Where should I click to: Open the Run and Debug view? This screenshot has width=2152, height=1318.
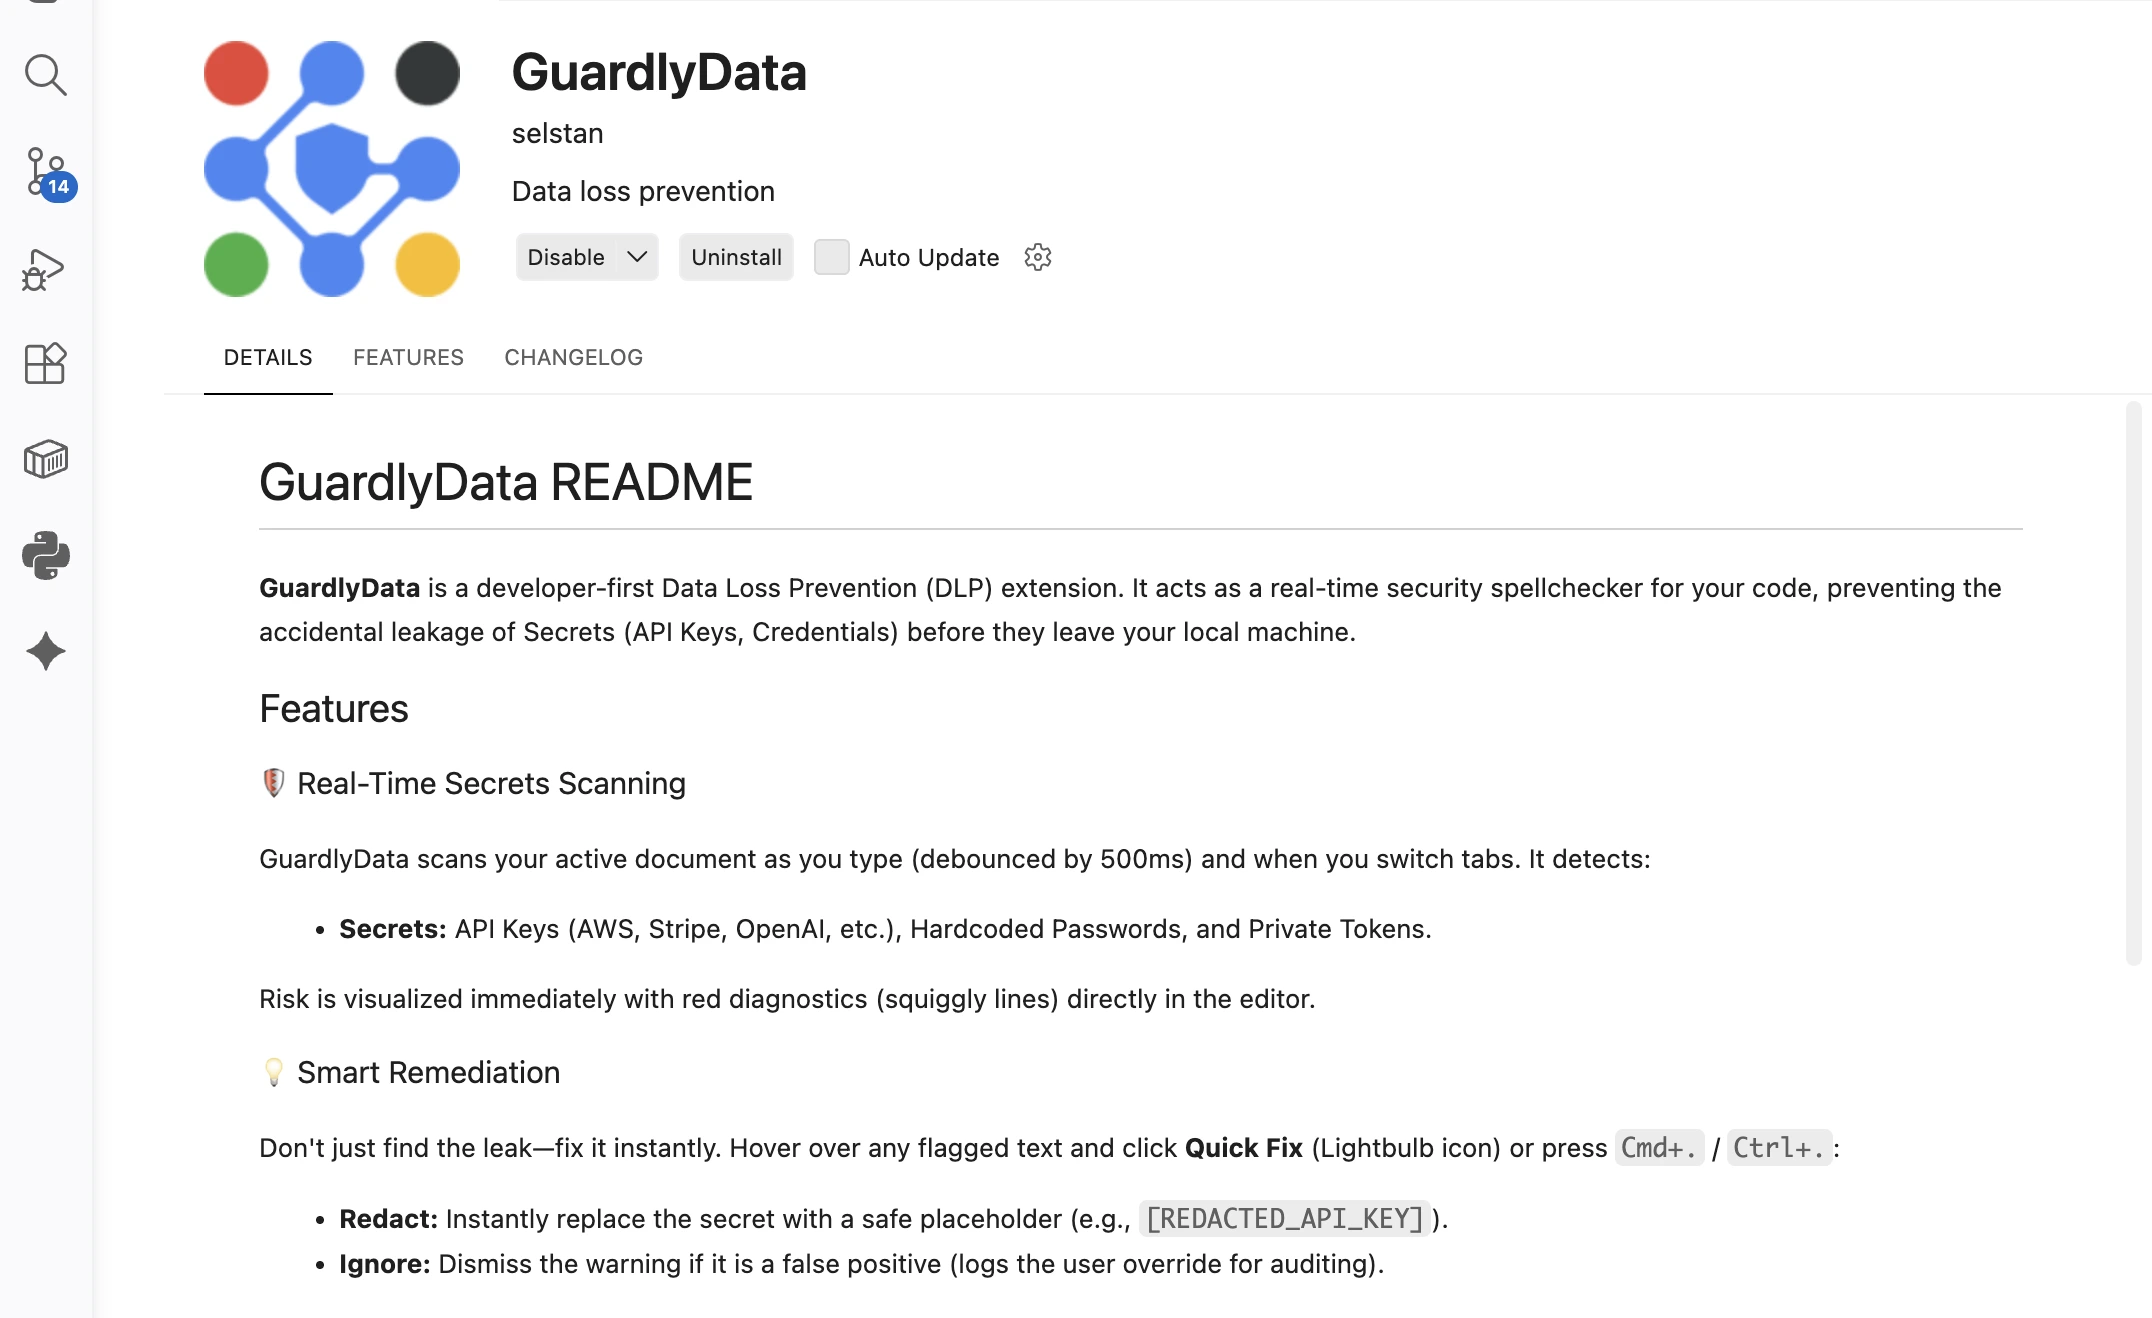[45, 269]
